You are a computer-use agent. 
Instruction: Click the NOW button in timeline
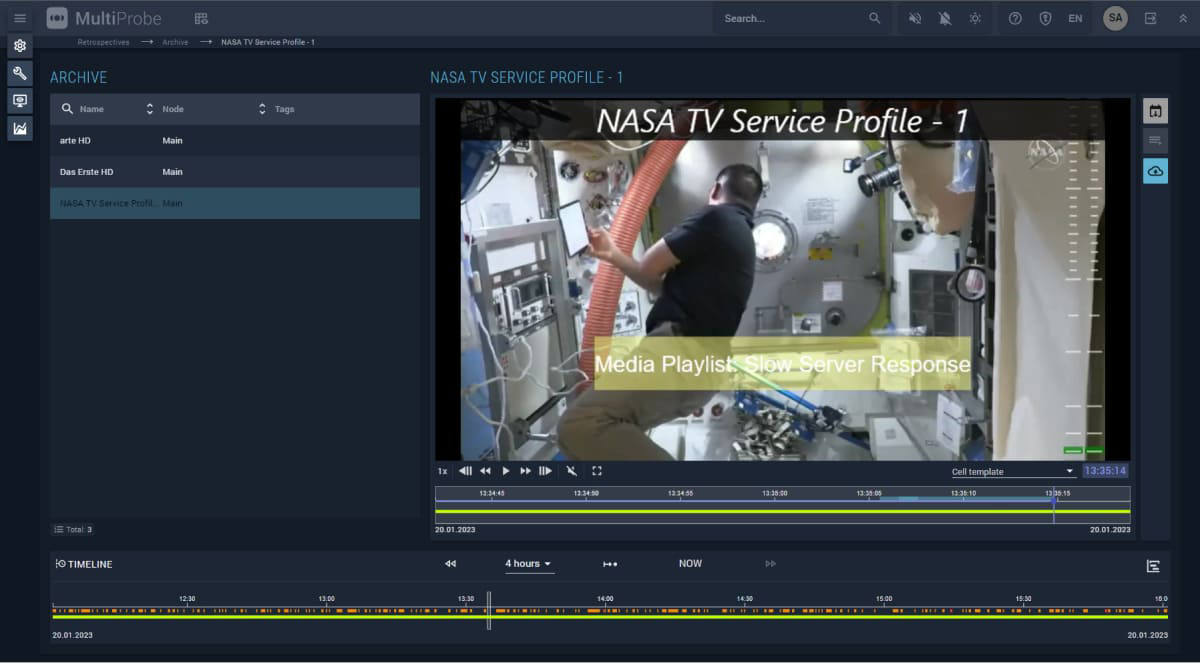690,564
